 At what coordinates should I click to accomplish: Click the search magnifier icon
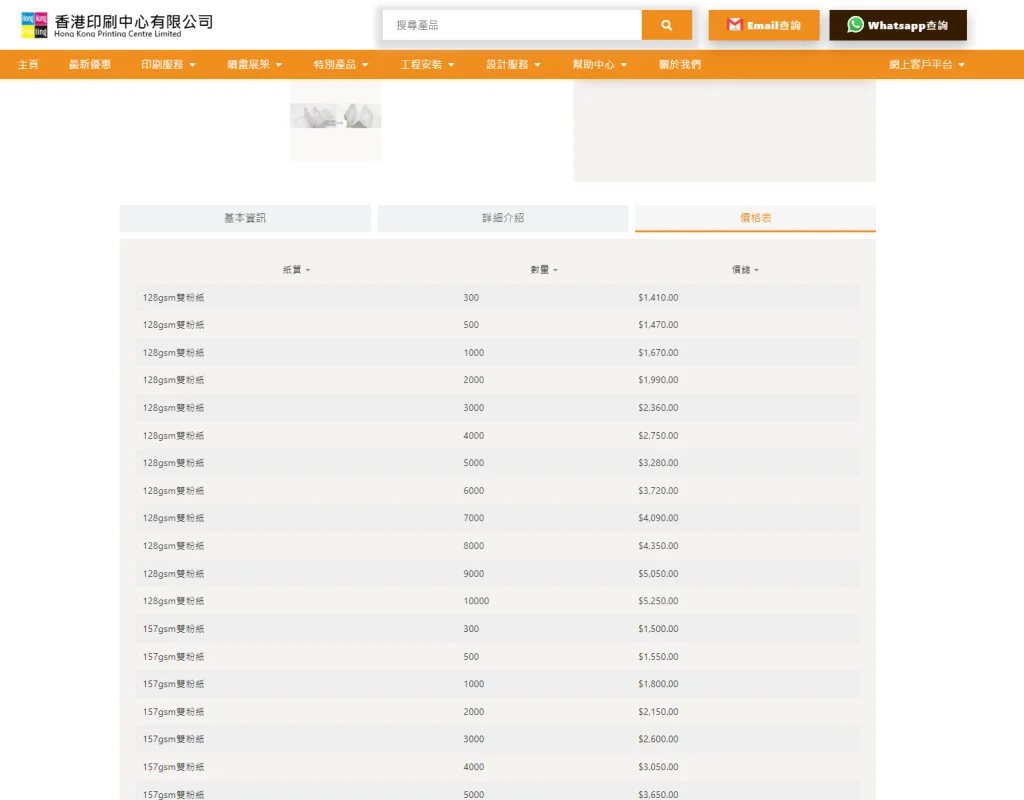666,24
